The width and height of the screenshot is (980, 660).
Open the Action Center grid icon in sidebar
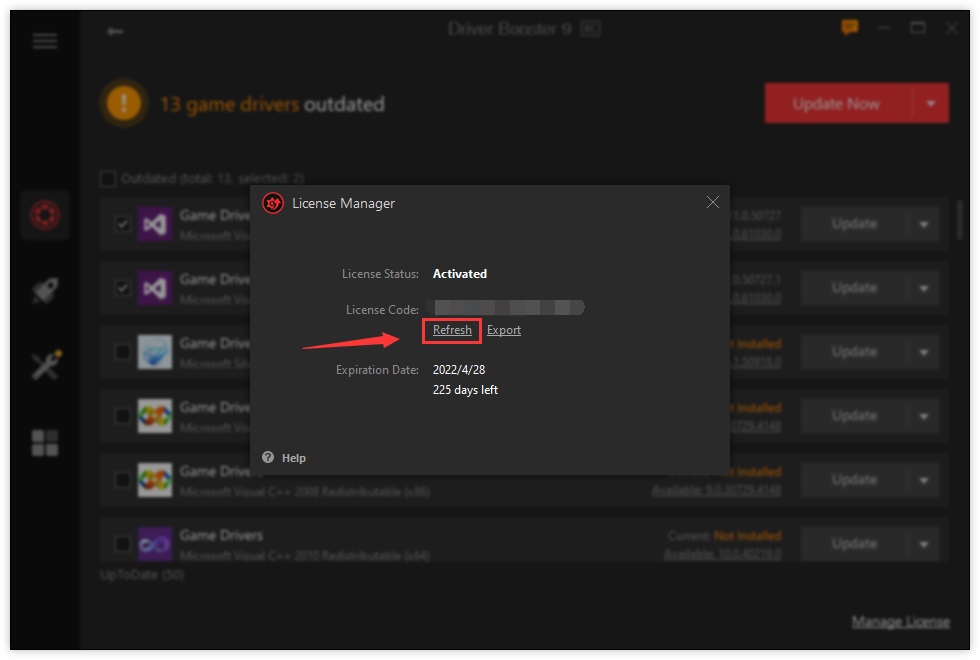(45, 442)
